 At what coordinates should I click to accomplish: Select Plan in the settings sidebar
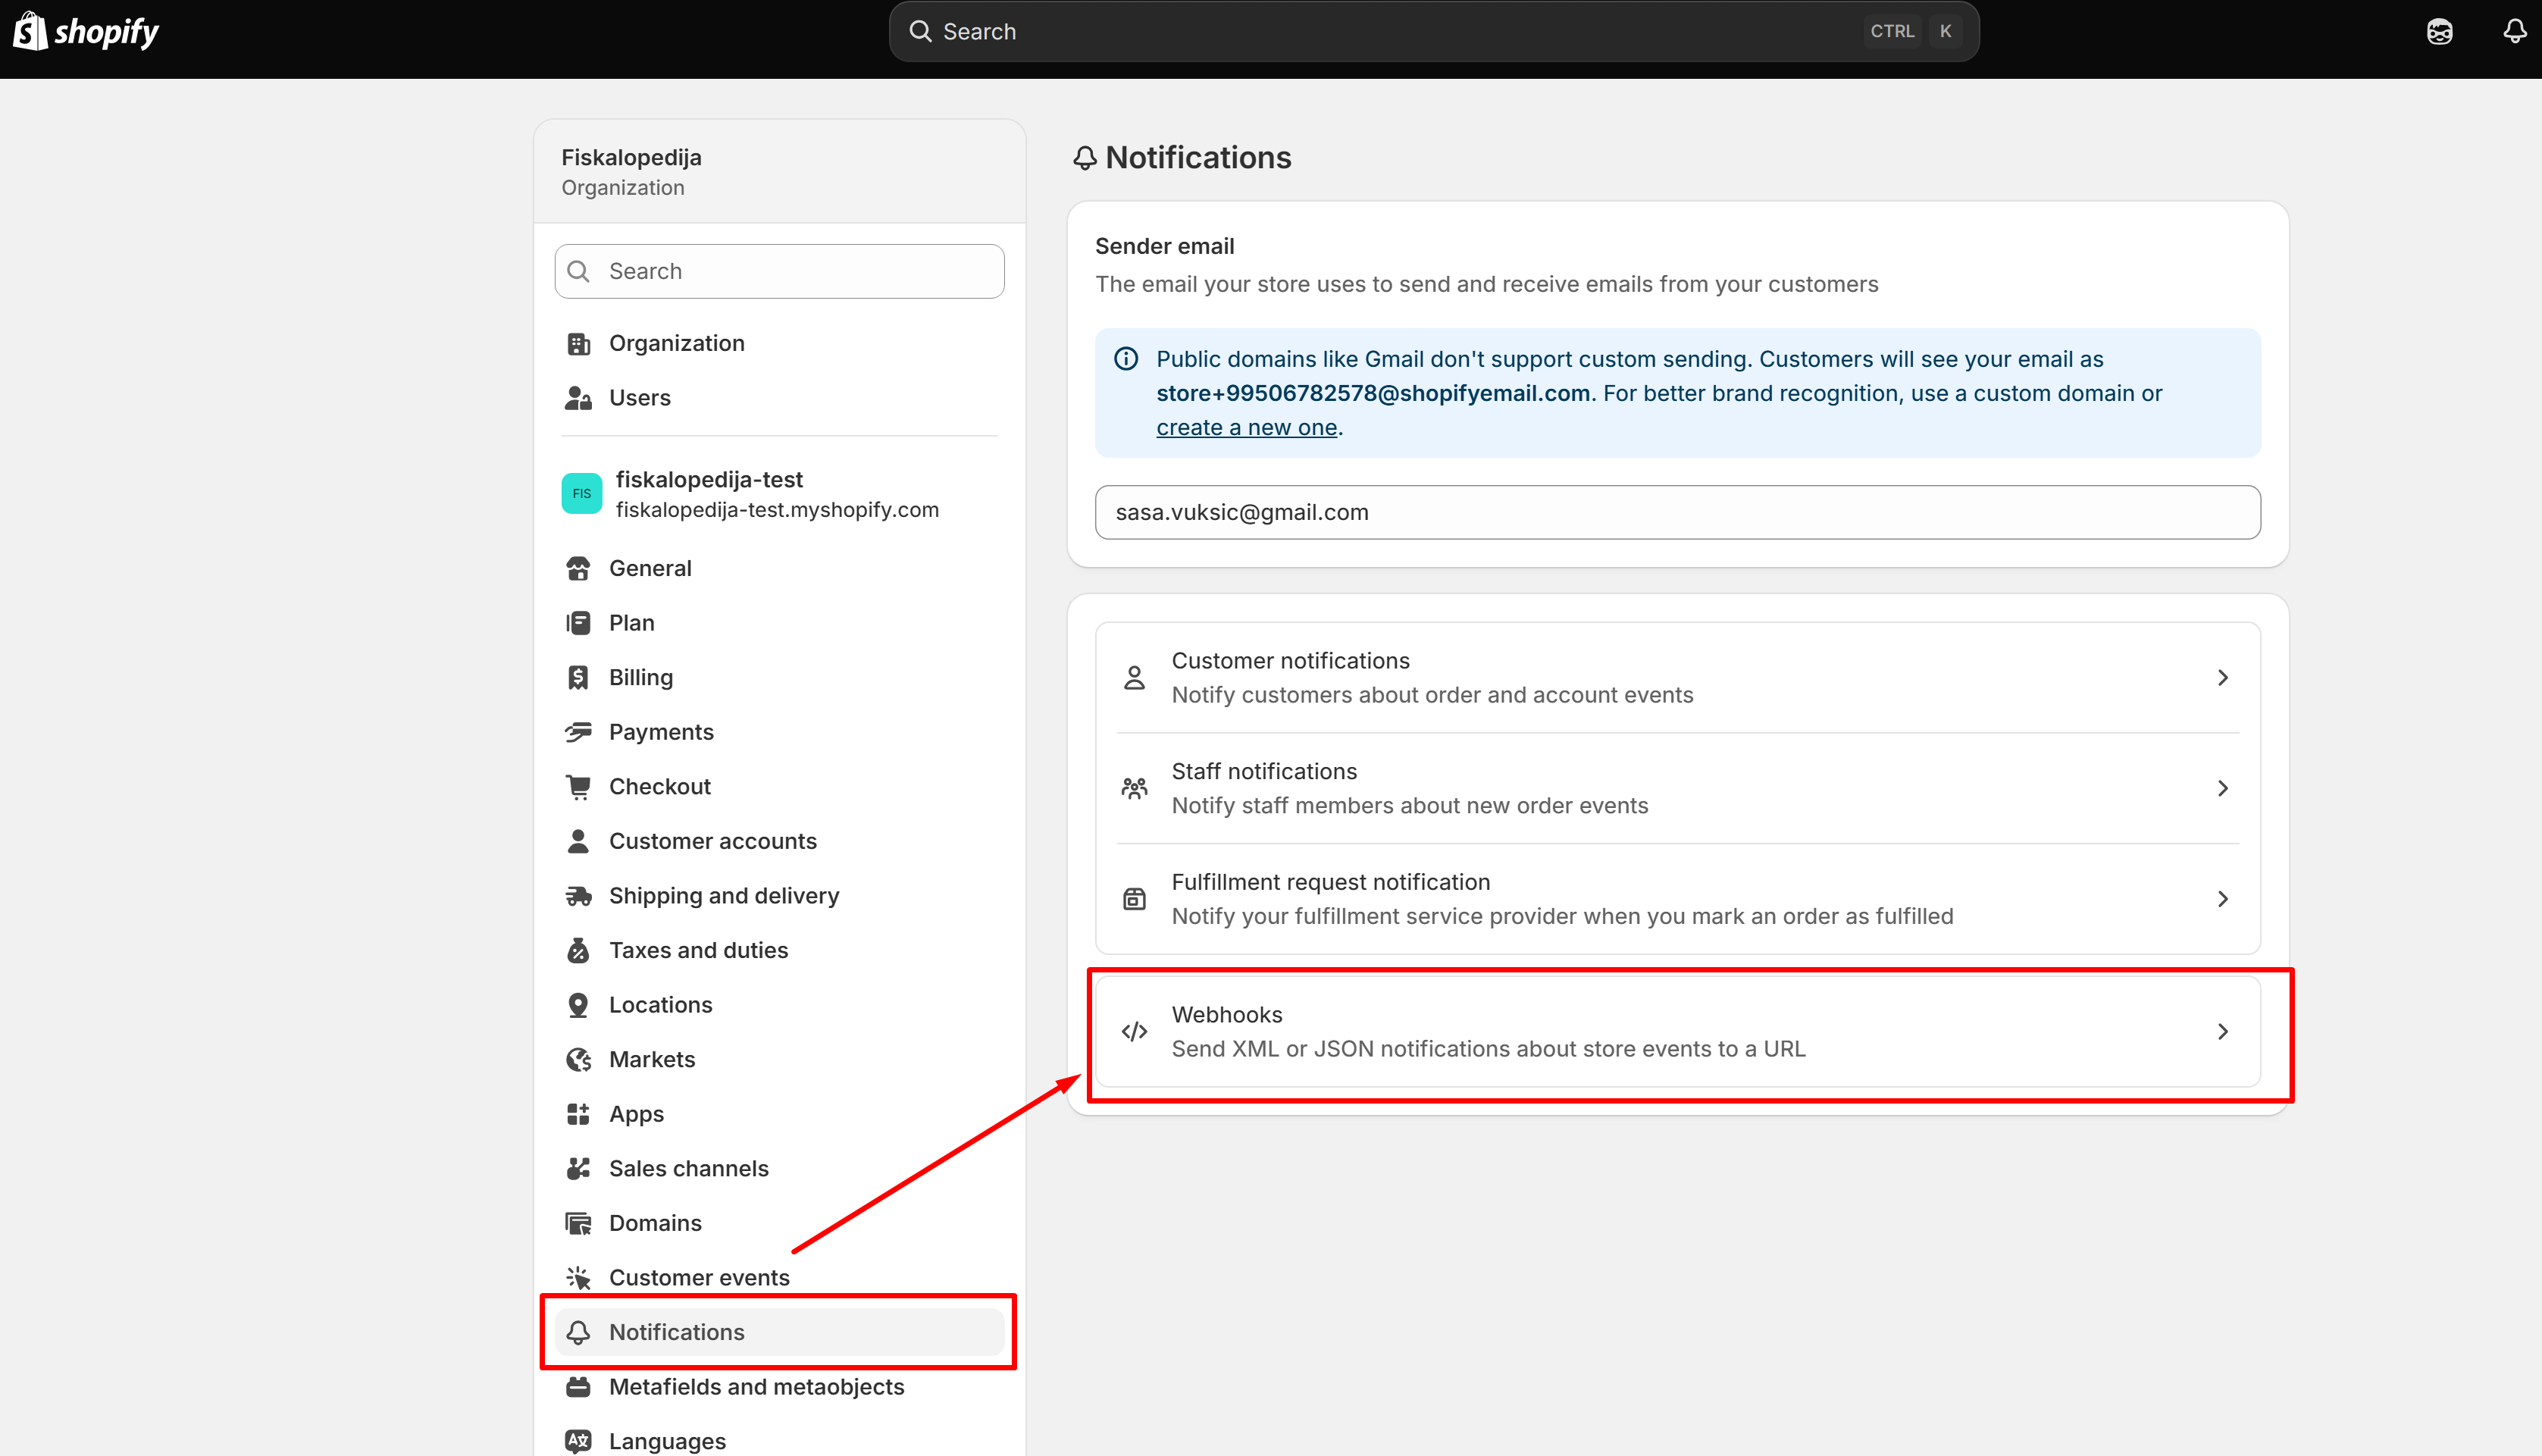(779, 623)
